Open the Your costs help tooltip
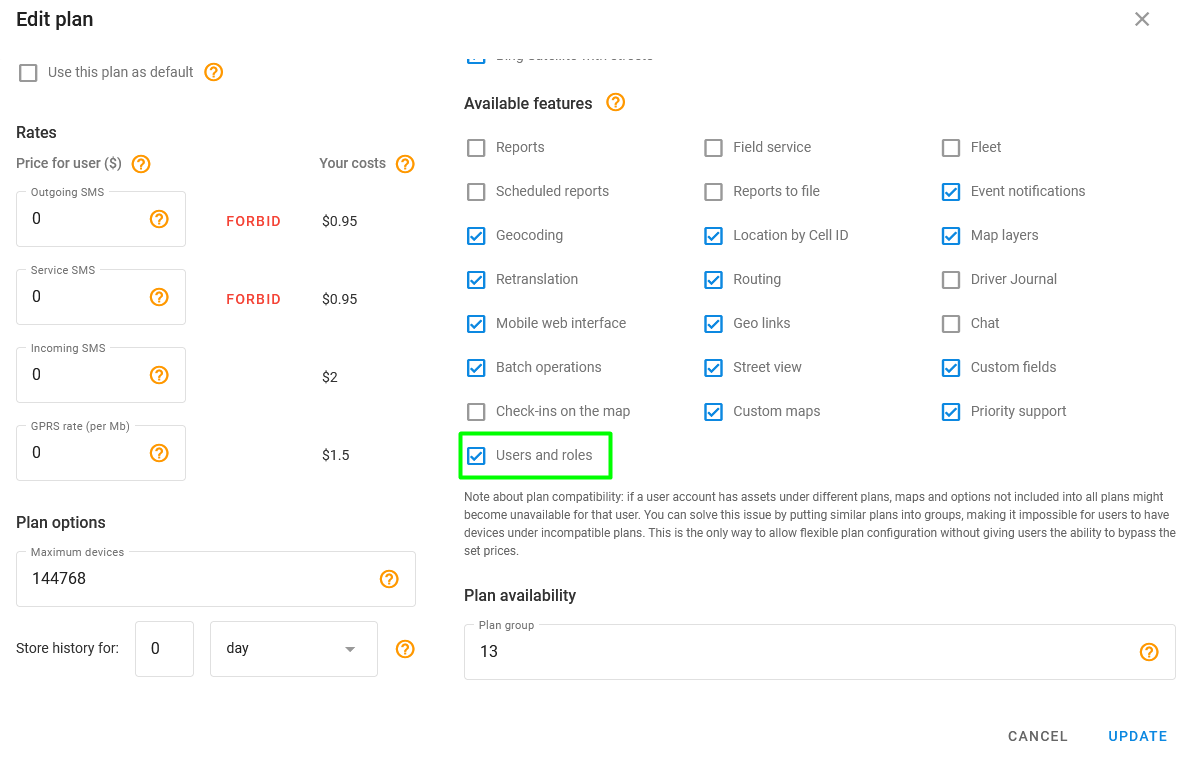 pyautogui.click(x=405, y=163)
